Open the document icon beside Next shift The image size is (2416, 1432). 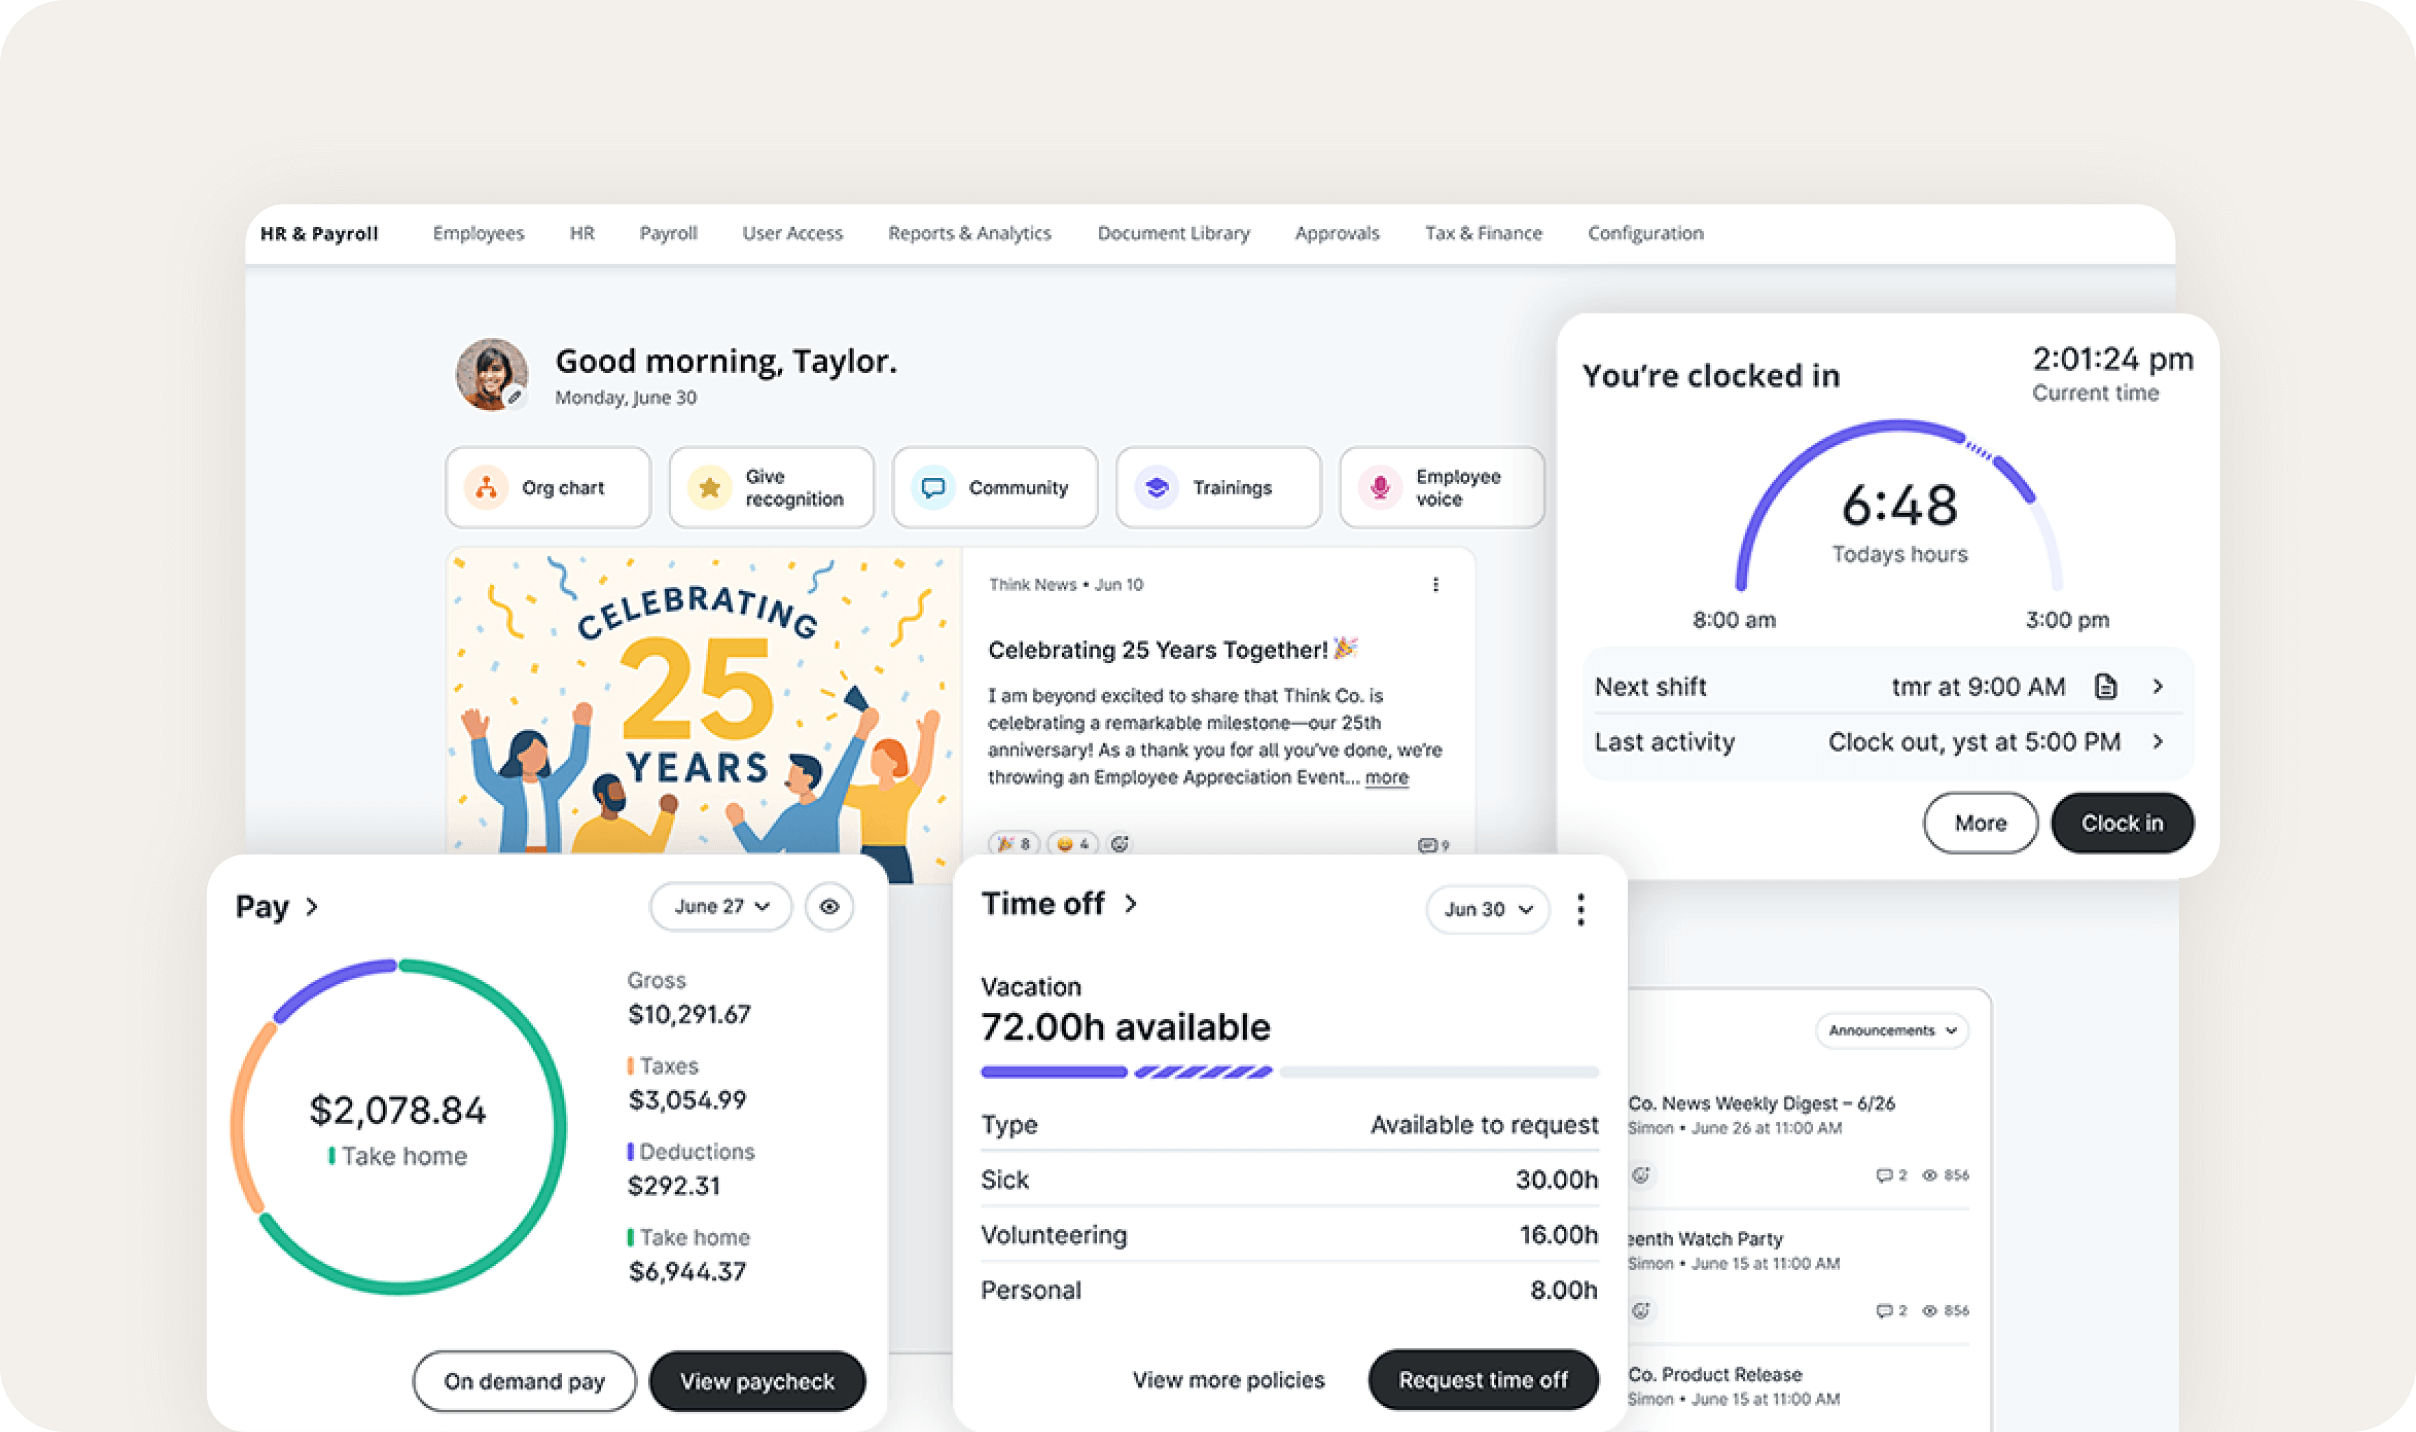coord(2106,687)
